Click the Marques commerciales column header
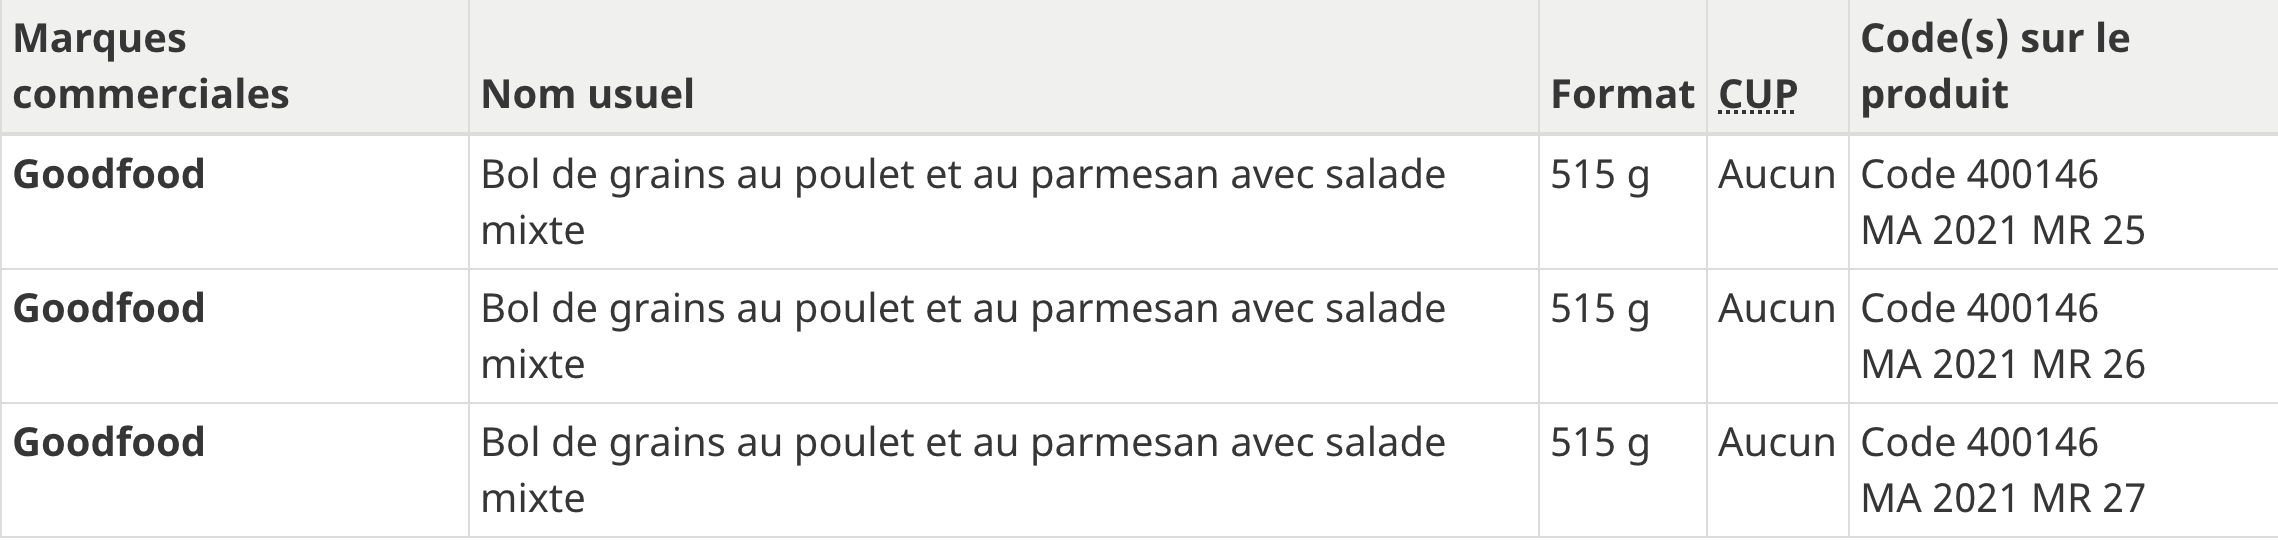 pos(151,66)
